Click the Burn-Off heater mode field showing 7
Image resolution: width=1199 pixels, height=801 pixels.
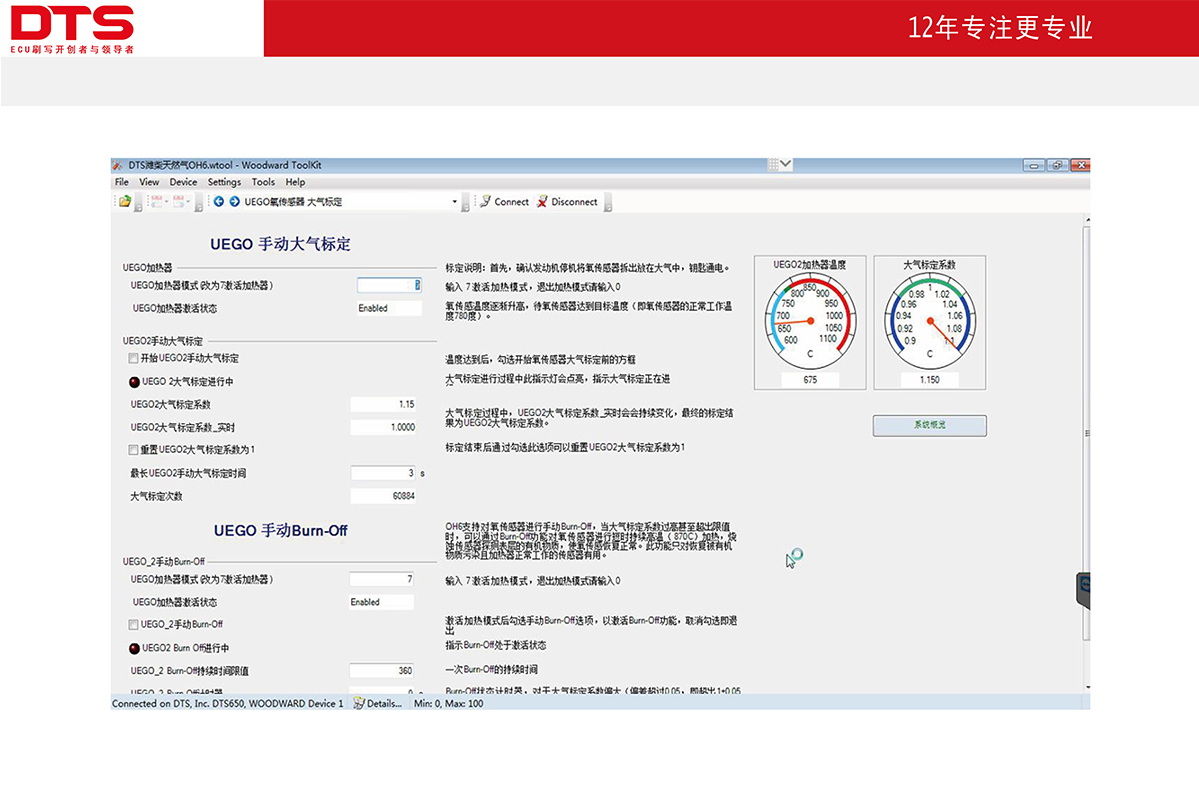(x=382, y=579)
